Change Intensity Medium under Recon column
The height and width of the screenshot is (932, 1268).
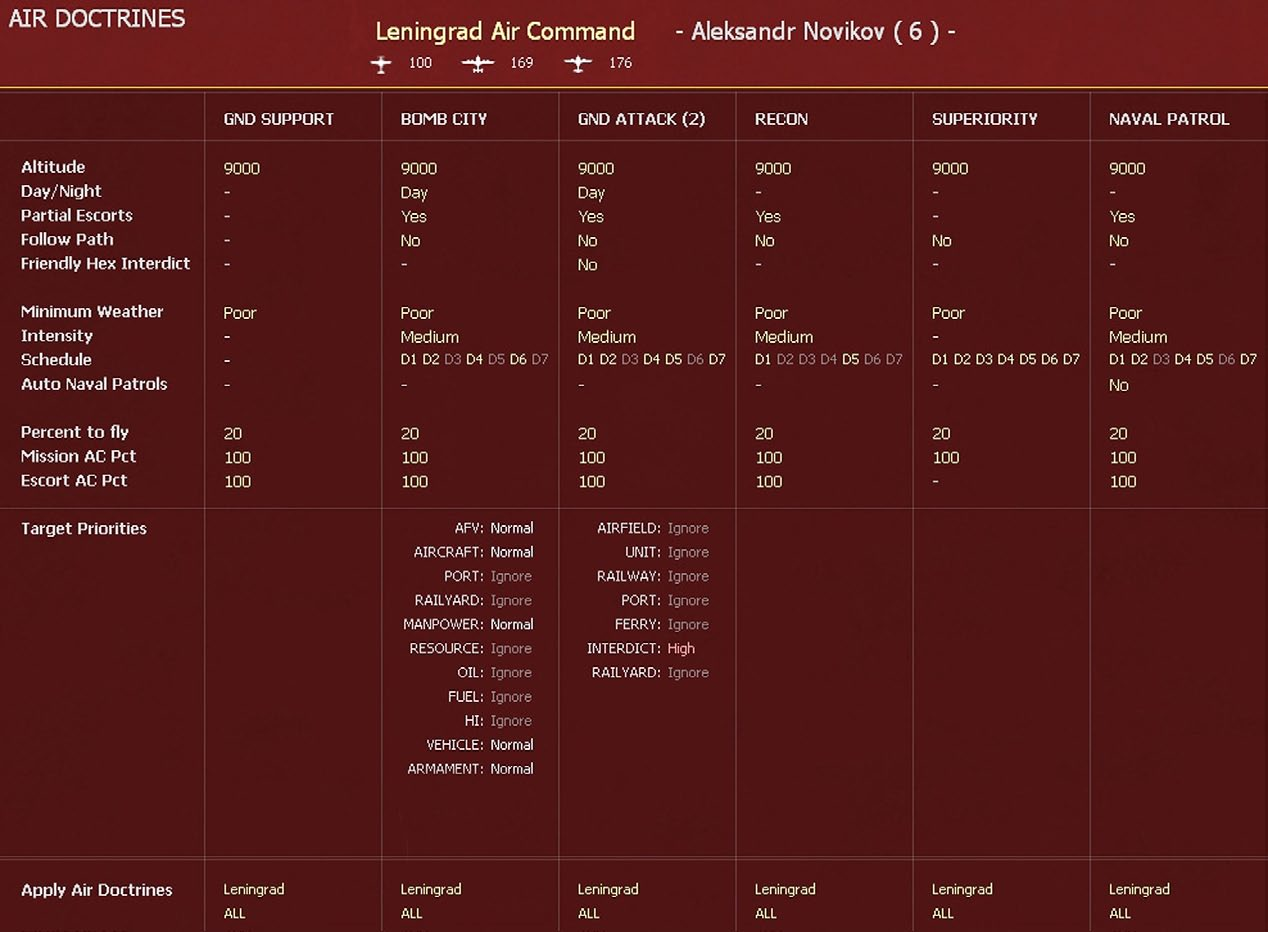pyautogui.click(x=783, y=337)
